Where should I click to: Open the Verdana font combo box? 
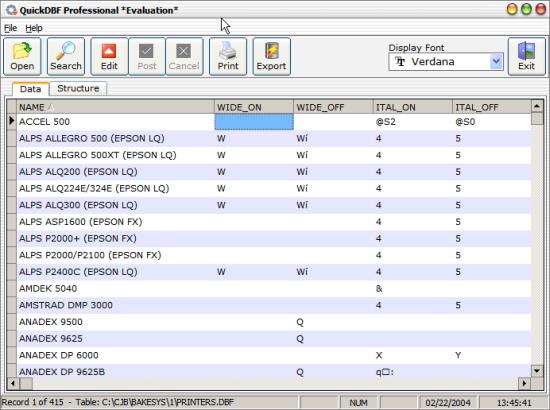[x=446, y=62]
